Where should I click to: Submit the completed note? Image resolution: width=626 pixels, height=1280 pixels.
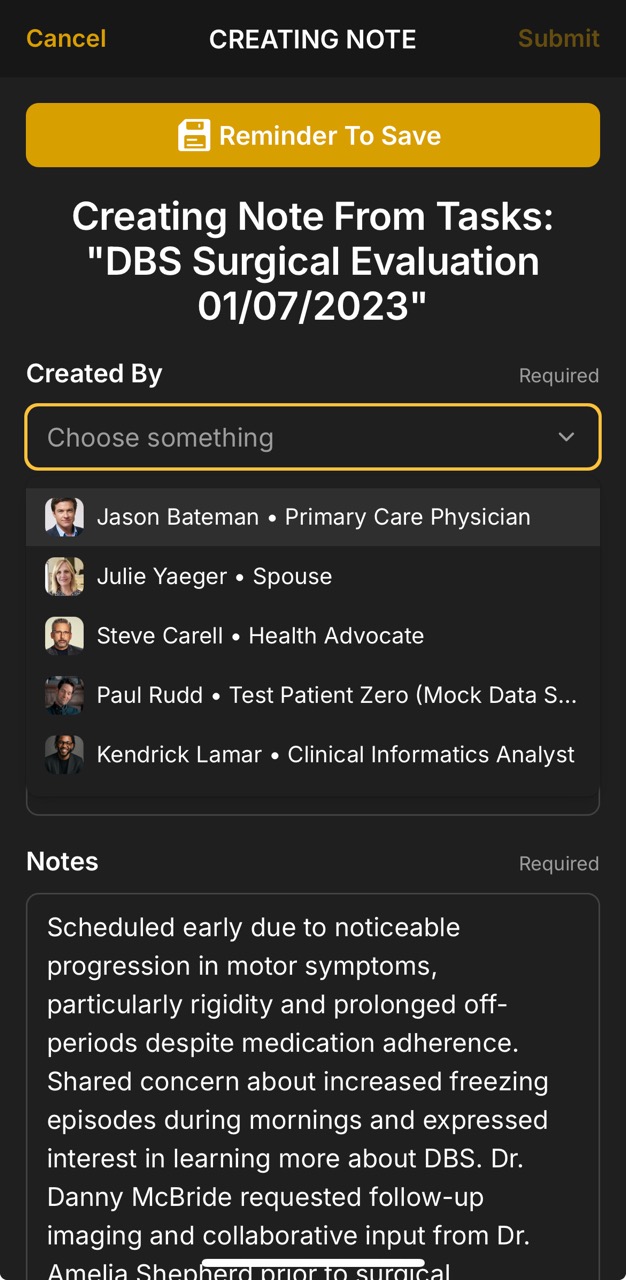coord(558,39)
